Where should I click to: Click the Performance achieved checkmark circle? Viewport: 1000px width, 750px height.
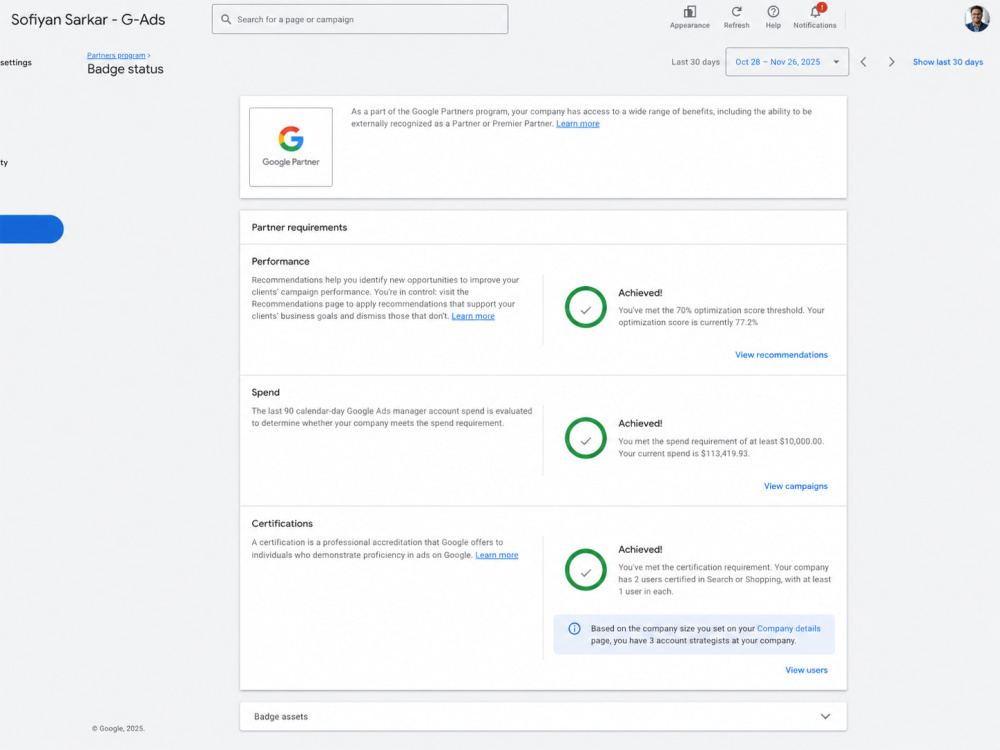point(585,307)
